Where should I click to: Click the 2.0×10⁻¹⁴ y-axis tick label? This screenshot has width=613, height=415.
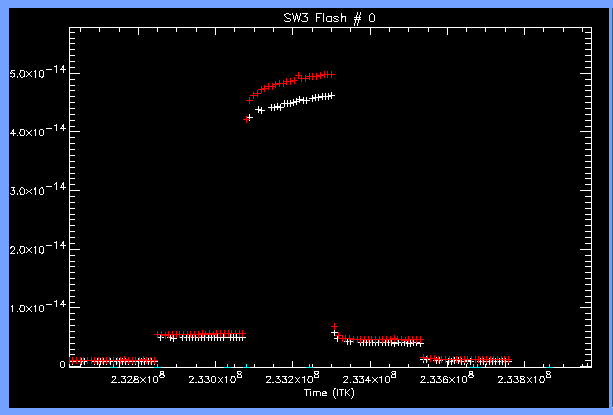(x=36, y=248)
